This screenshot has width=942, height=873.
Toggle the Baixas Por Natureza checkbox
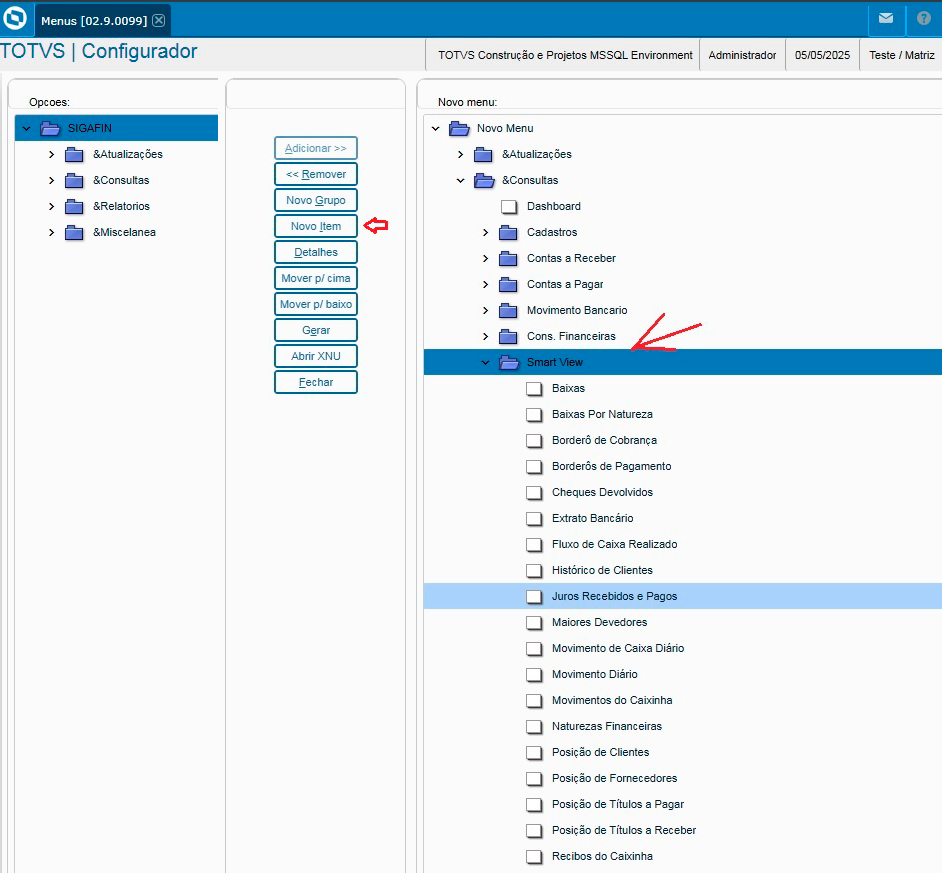[534, 415]
